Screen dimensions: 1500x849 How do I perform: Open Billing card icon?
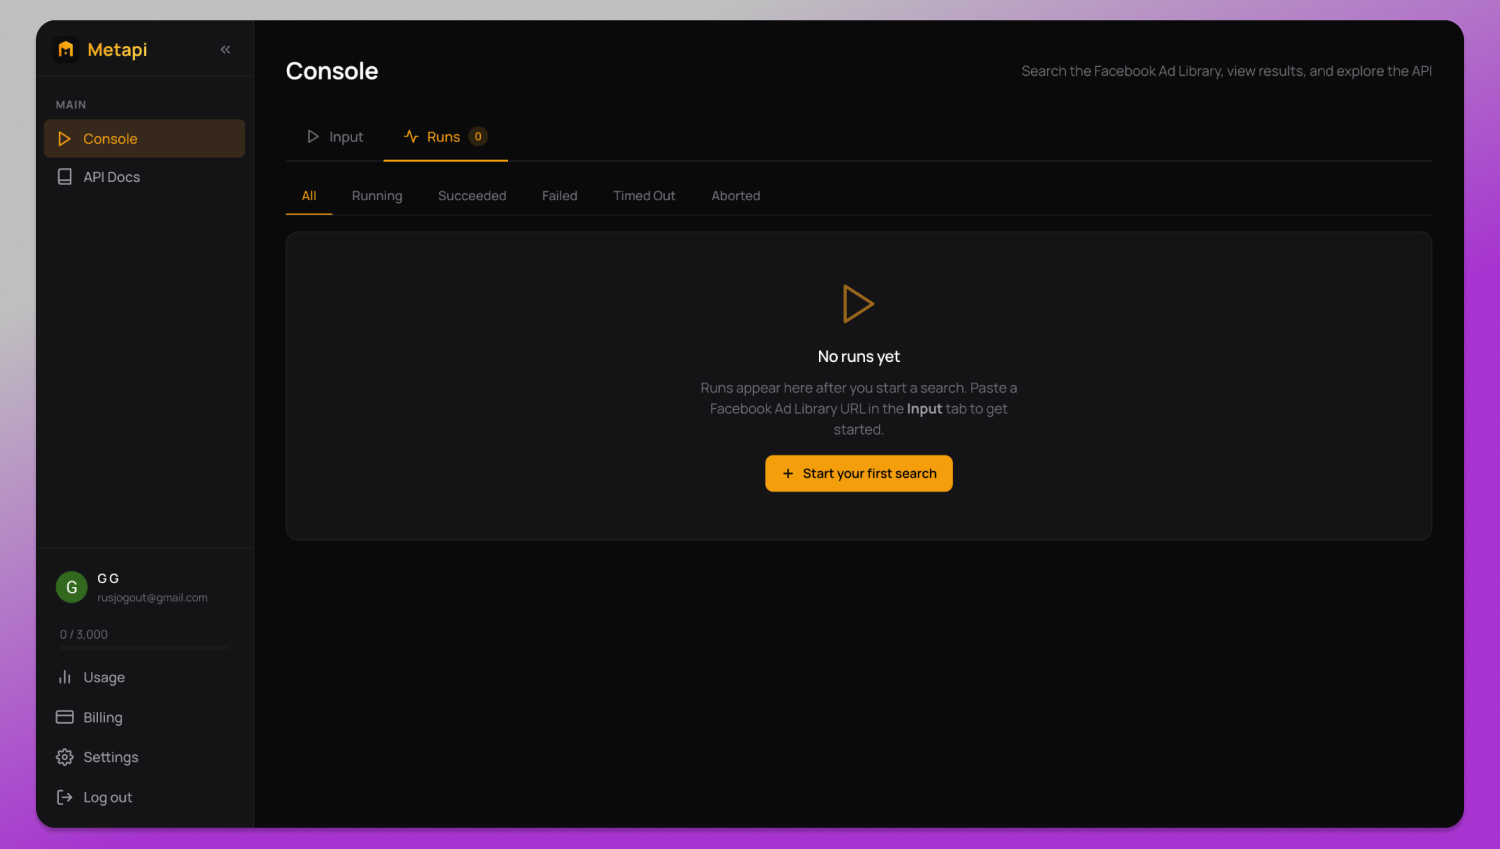pyautogui.click(x=65, y=717)
